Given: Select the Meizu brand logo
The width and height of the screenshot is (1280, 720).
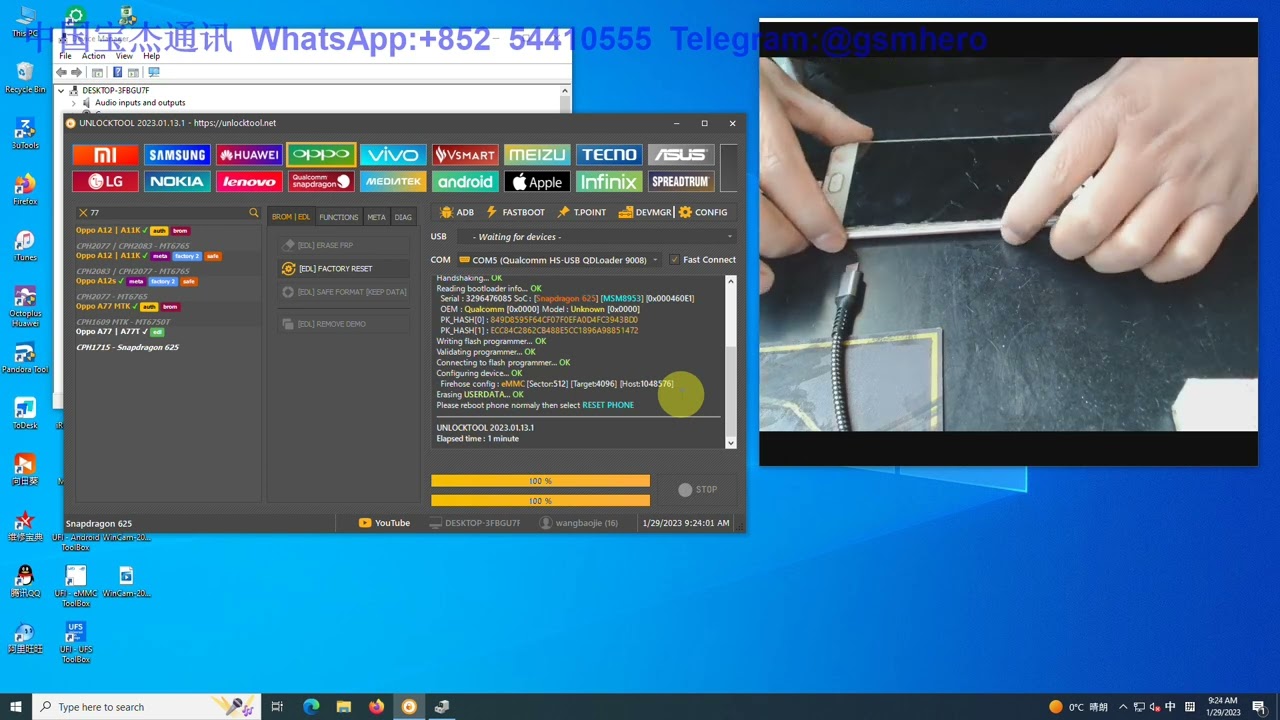Looking at the screenshot, I should point(537,155).
